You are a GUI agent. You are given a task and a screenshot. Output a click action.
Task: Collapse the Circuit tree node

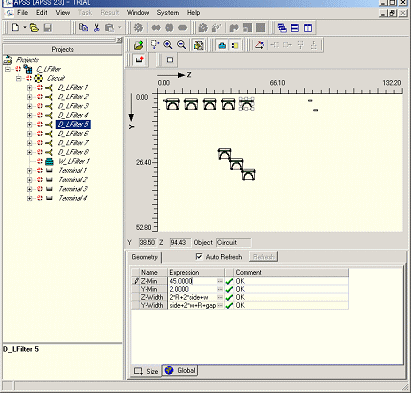[x=19, y=79]
